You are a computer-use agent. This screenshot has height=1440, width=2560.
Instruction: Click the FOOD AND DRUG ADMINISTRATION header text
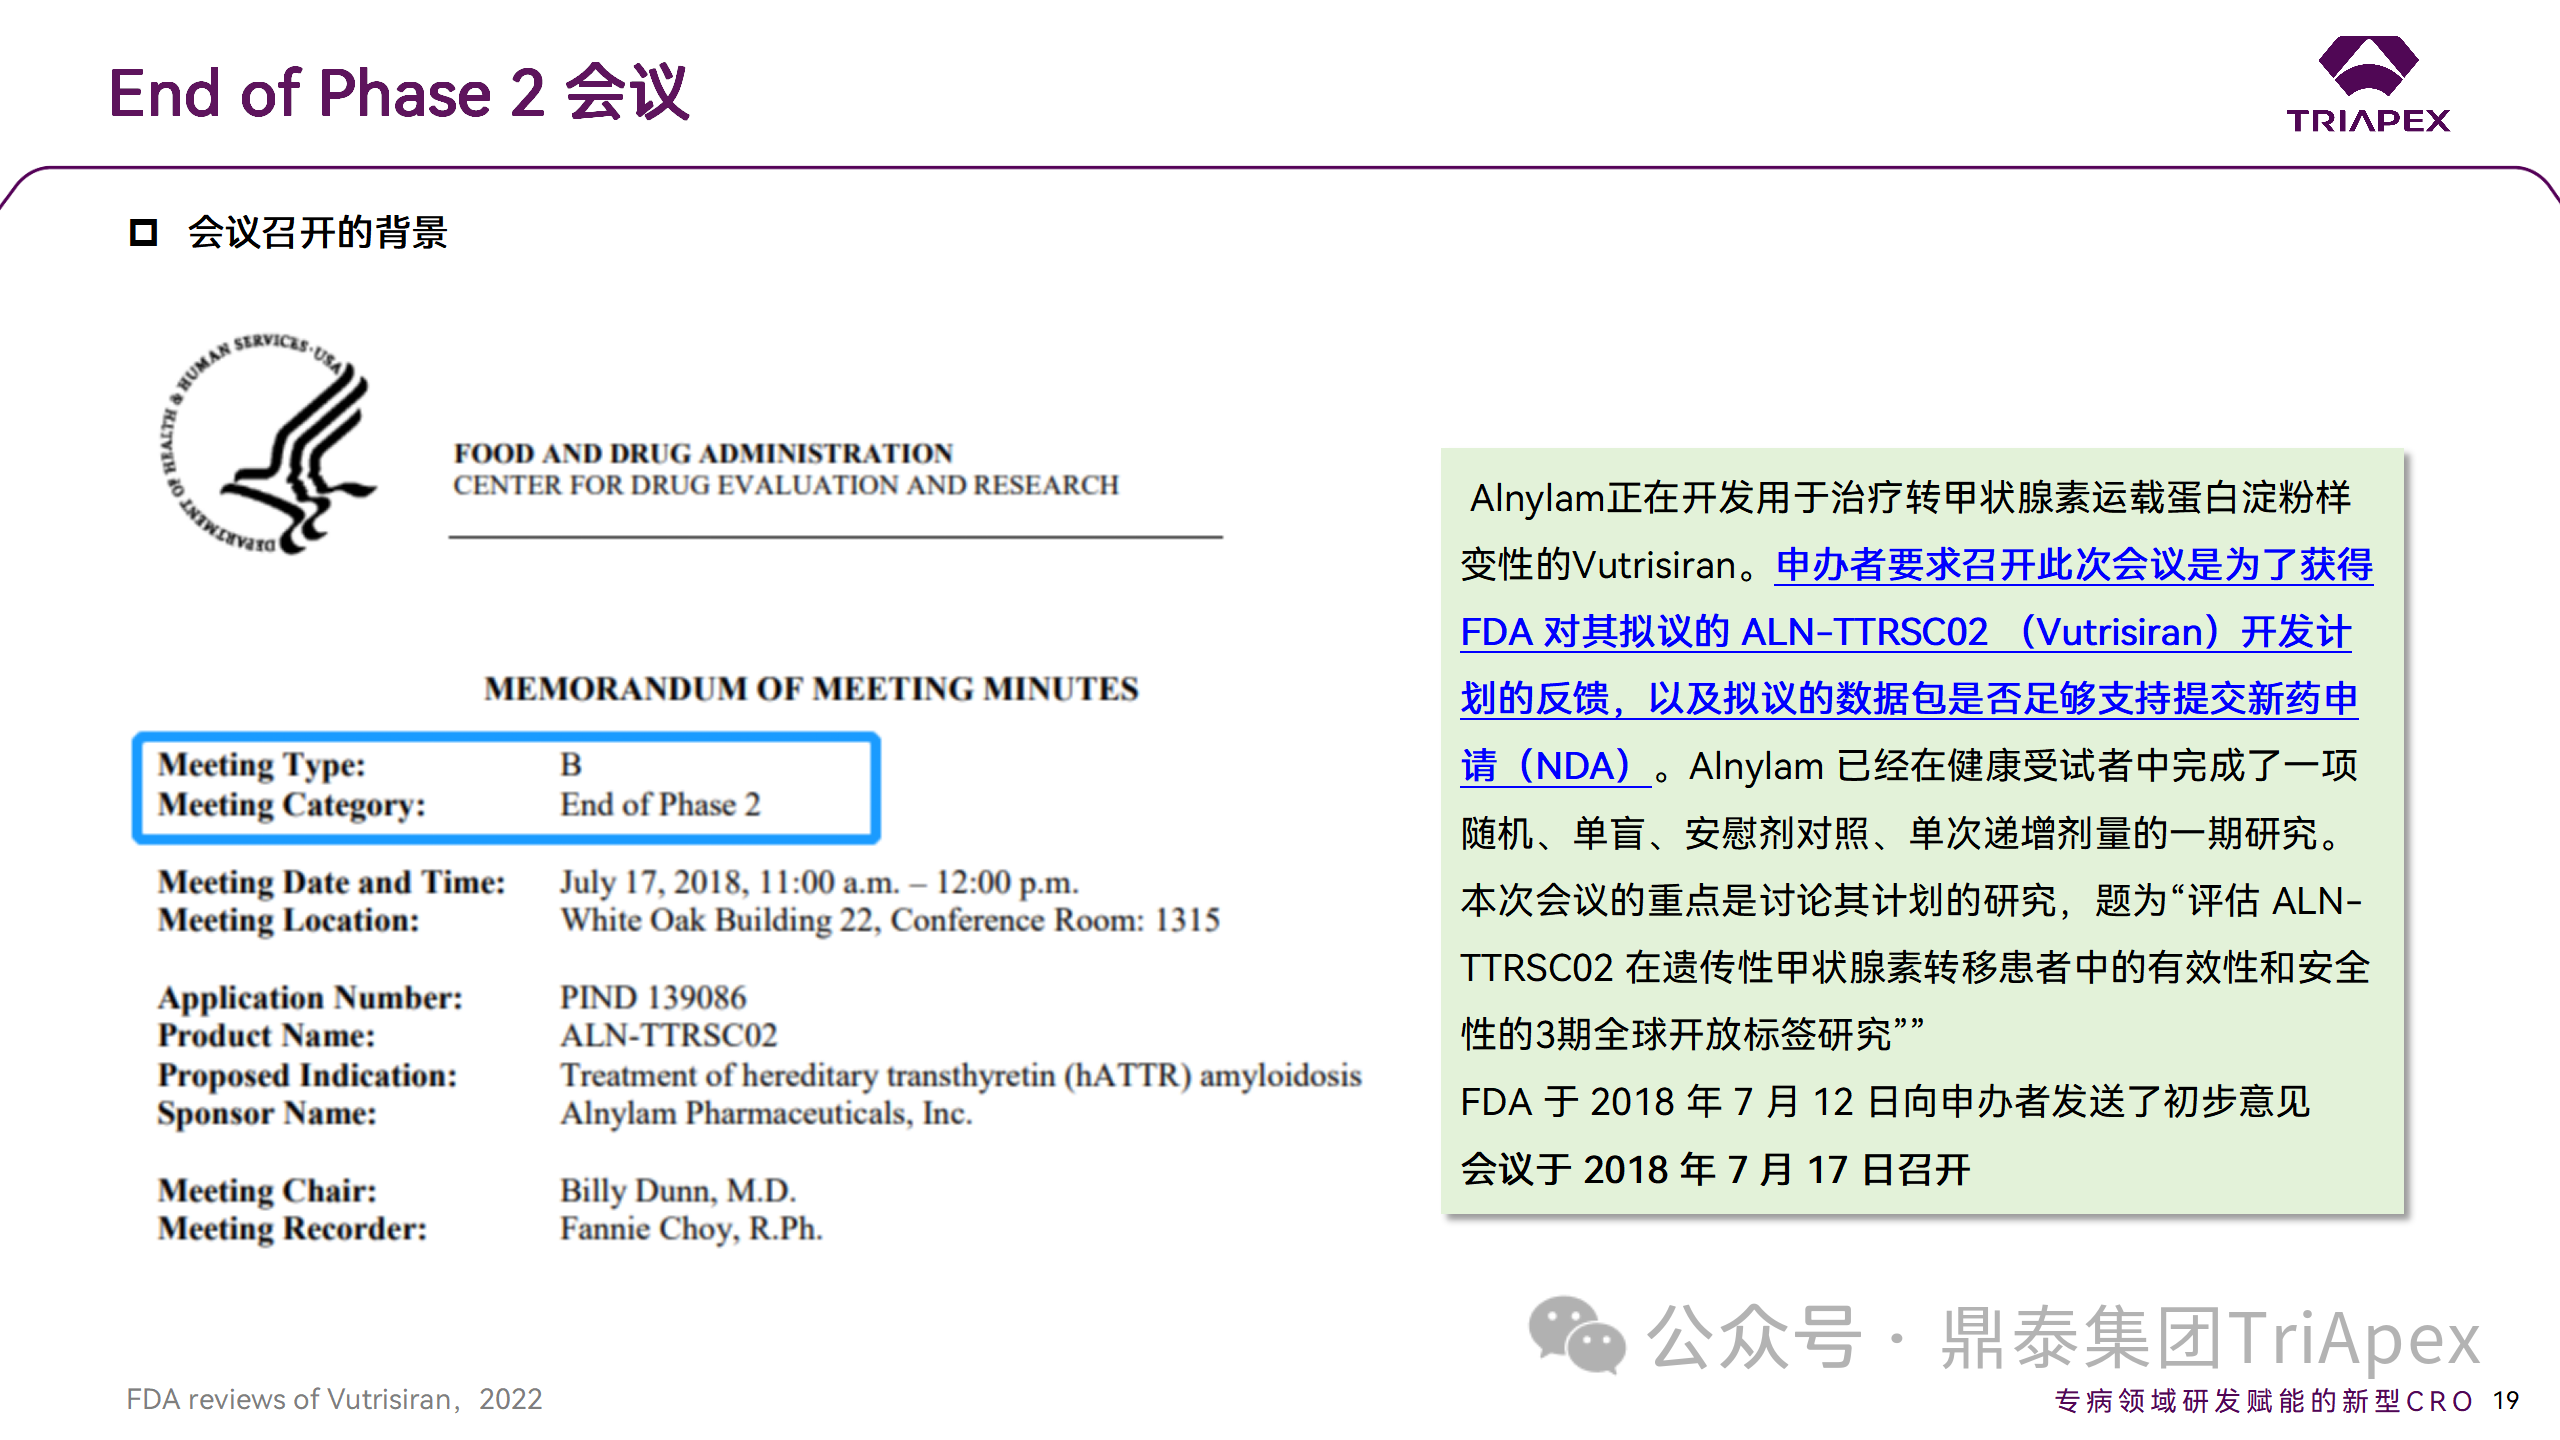pyautogui.click(x=703, y=454)
